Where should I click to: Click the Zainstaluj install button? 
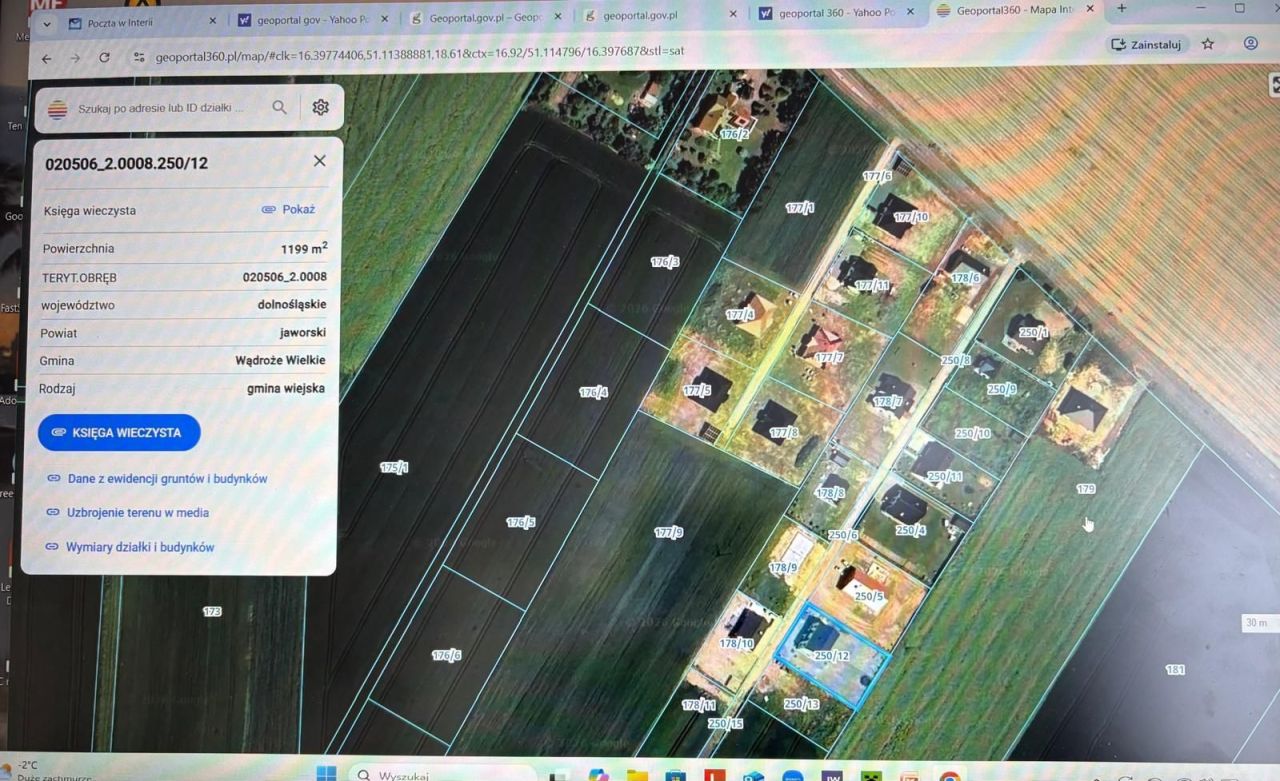click(1146, 45)
